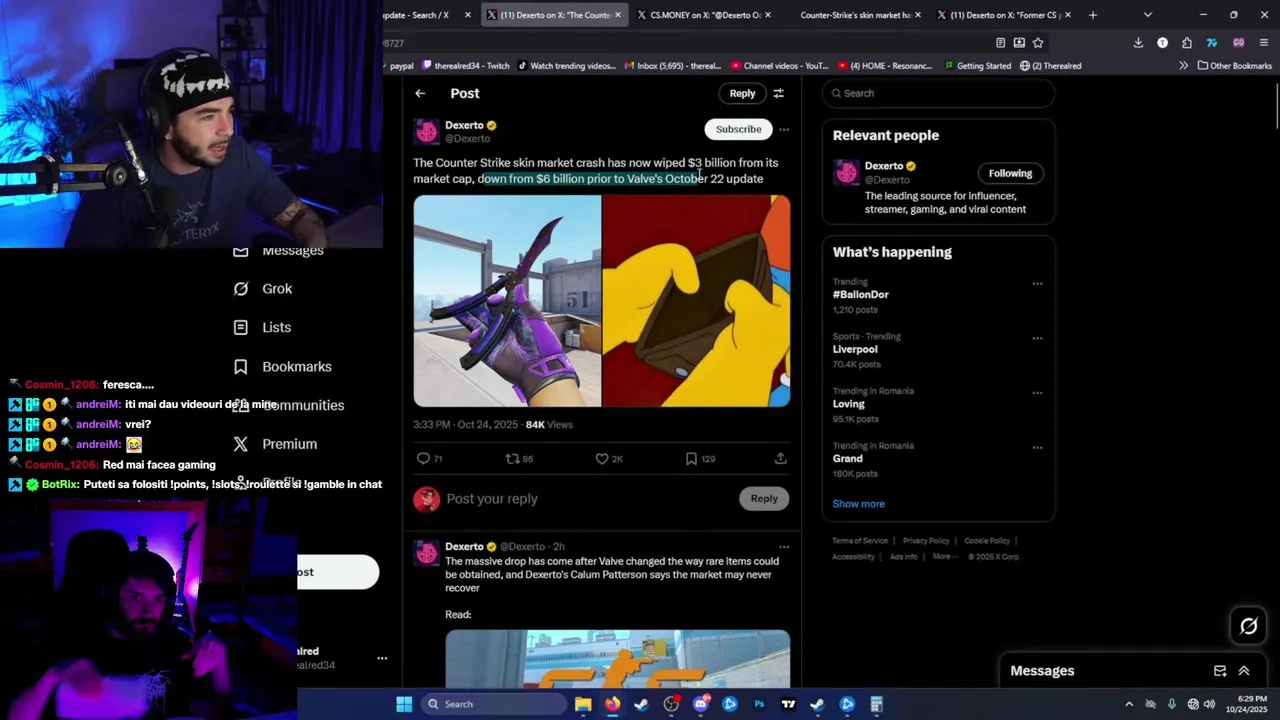
Task: Click the Subscribe button on Dexerto's post
Action: point(738,129)
